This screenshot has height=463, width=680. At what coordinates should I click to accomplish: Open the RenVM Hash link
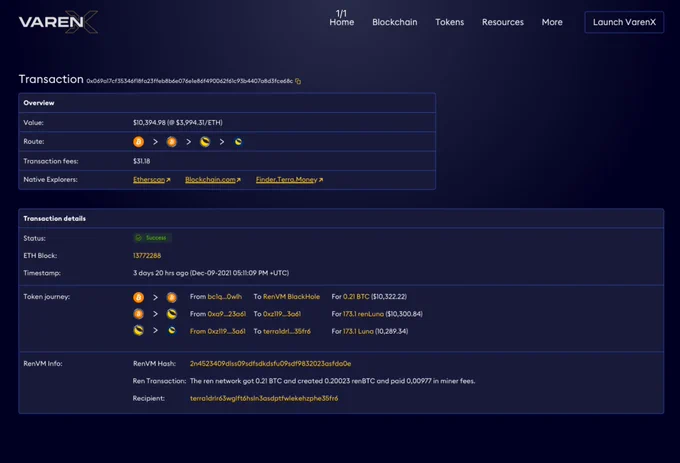click(x=271, y=364)
